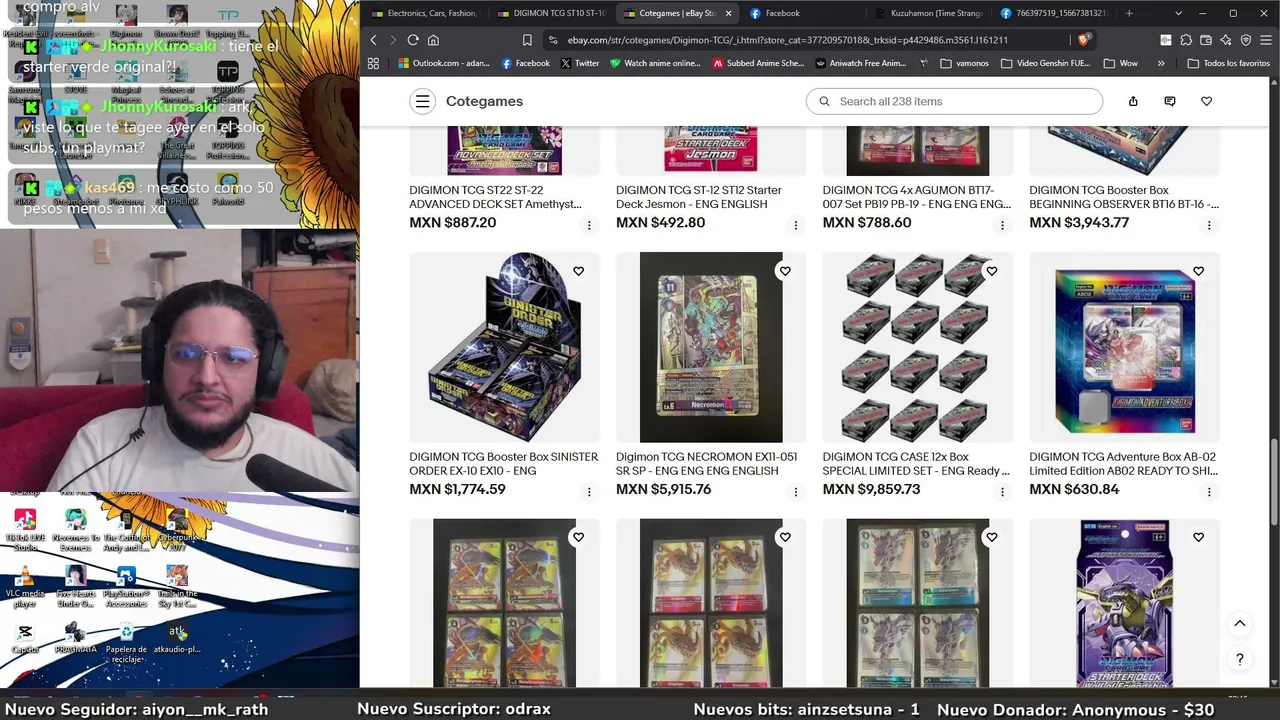Screen dimensions: 1280x720
Task: Open Outlook.com bookmark
Action: pos(444,63)
